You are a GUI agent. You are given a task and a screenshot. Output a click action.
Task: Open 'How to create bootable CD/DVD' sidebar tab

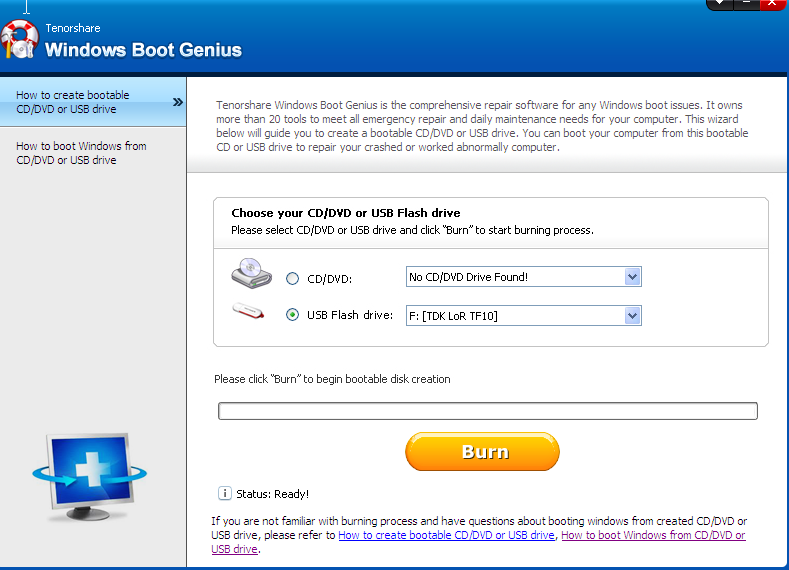(x=93, y=102)
